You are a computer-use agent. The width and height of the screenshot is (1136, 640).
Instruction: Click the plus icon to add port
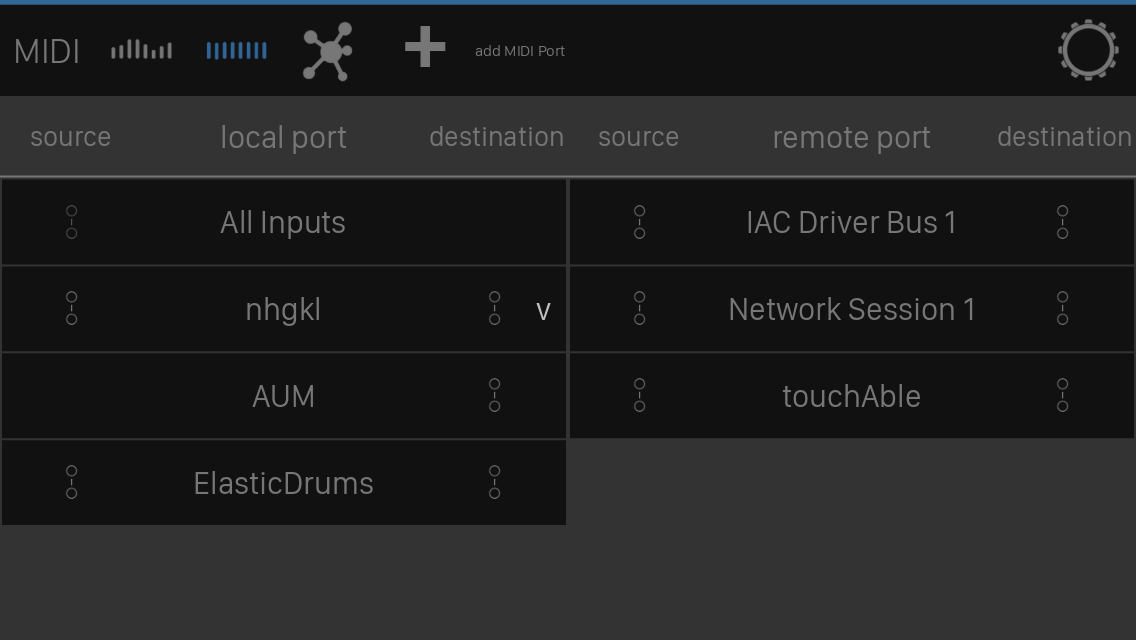pos(425,48)
